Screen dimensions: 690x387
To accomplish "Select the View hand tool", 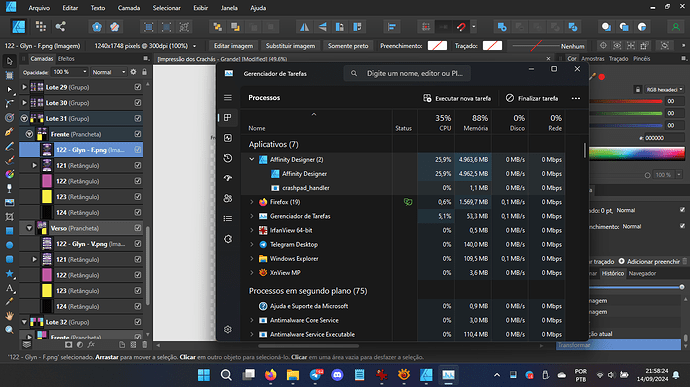I will coord(9,316).
